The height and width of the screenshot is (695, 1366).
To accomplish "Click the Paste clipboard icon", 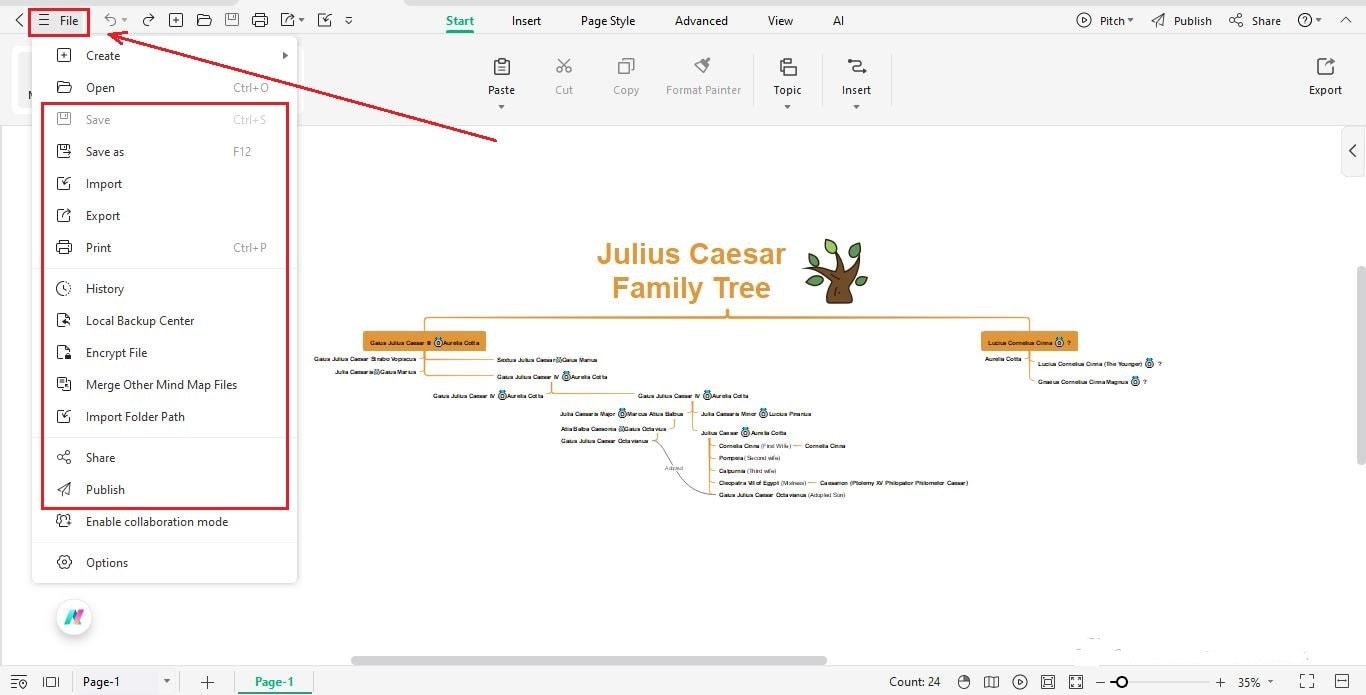I will (x=502, y=67).
